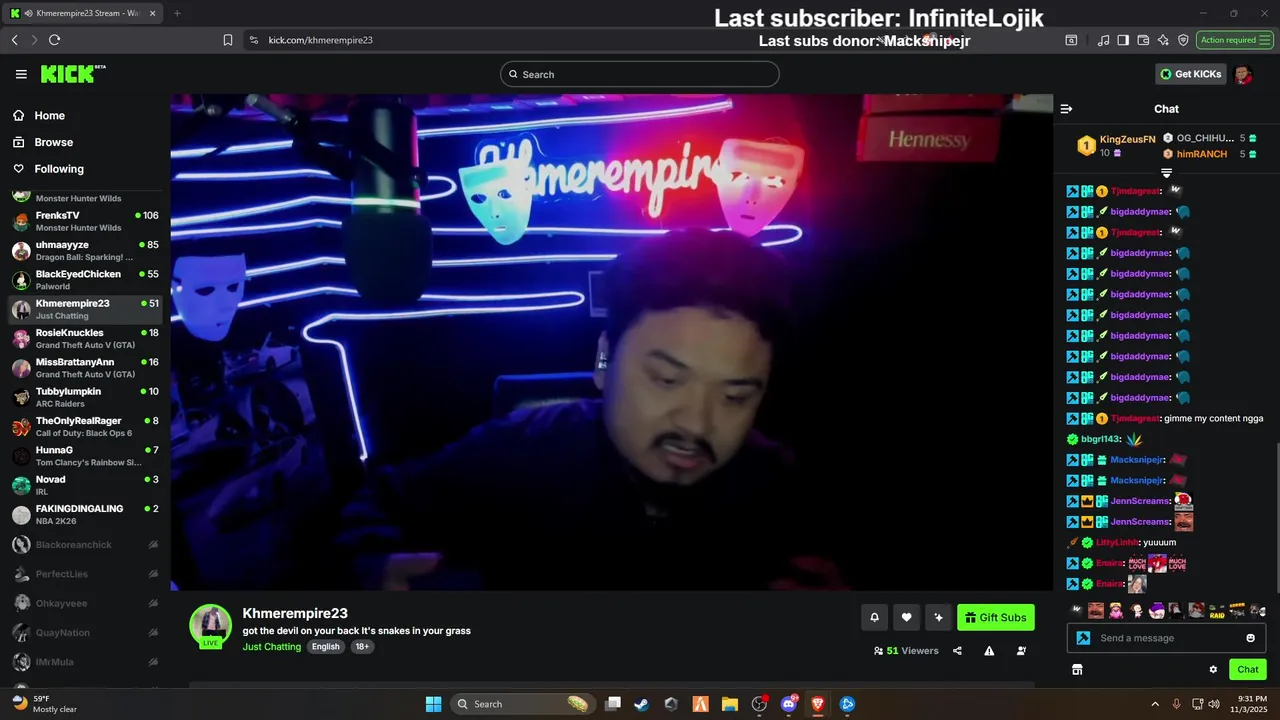The height and width of the screenshot is (720, 1280).
Task: Open Tubbylumpkin channel in the sidebar
Action: click(85, 397)
